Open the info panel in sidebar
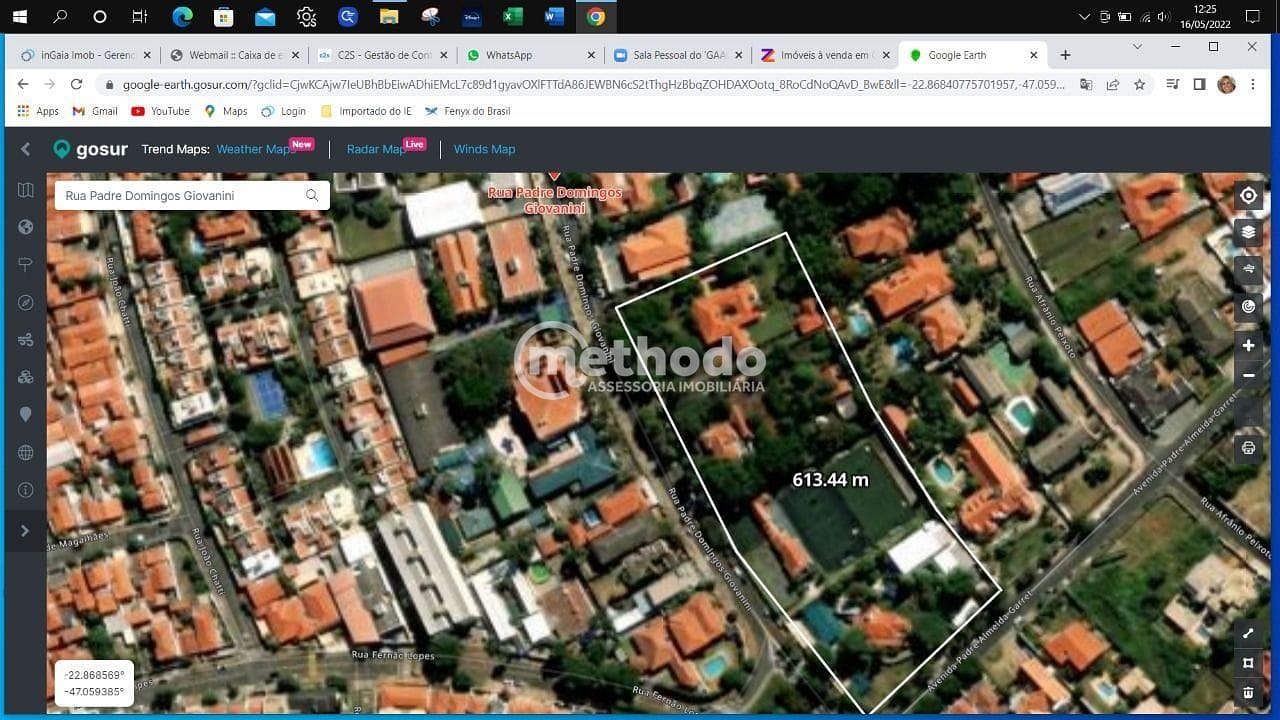 pyautogui.click(x=26, y=490)
